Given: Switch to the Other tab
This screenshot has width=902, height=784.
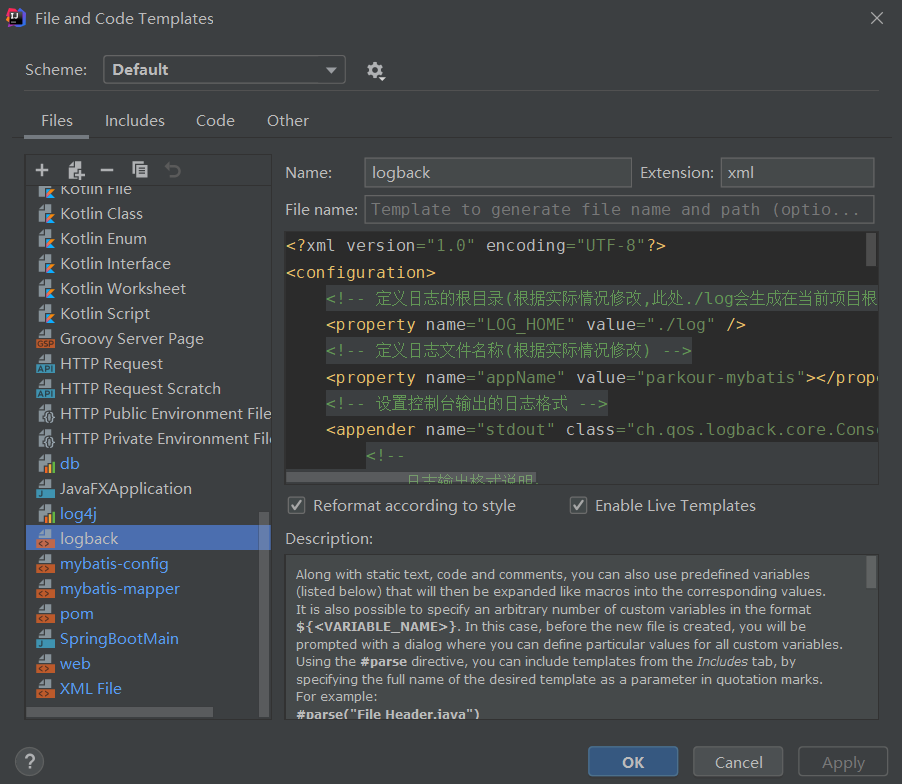Looking at the screenshot, I should [x=288, y=121].
